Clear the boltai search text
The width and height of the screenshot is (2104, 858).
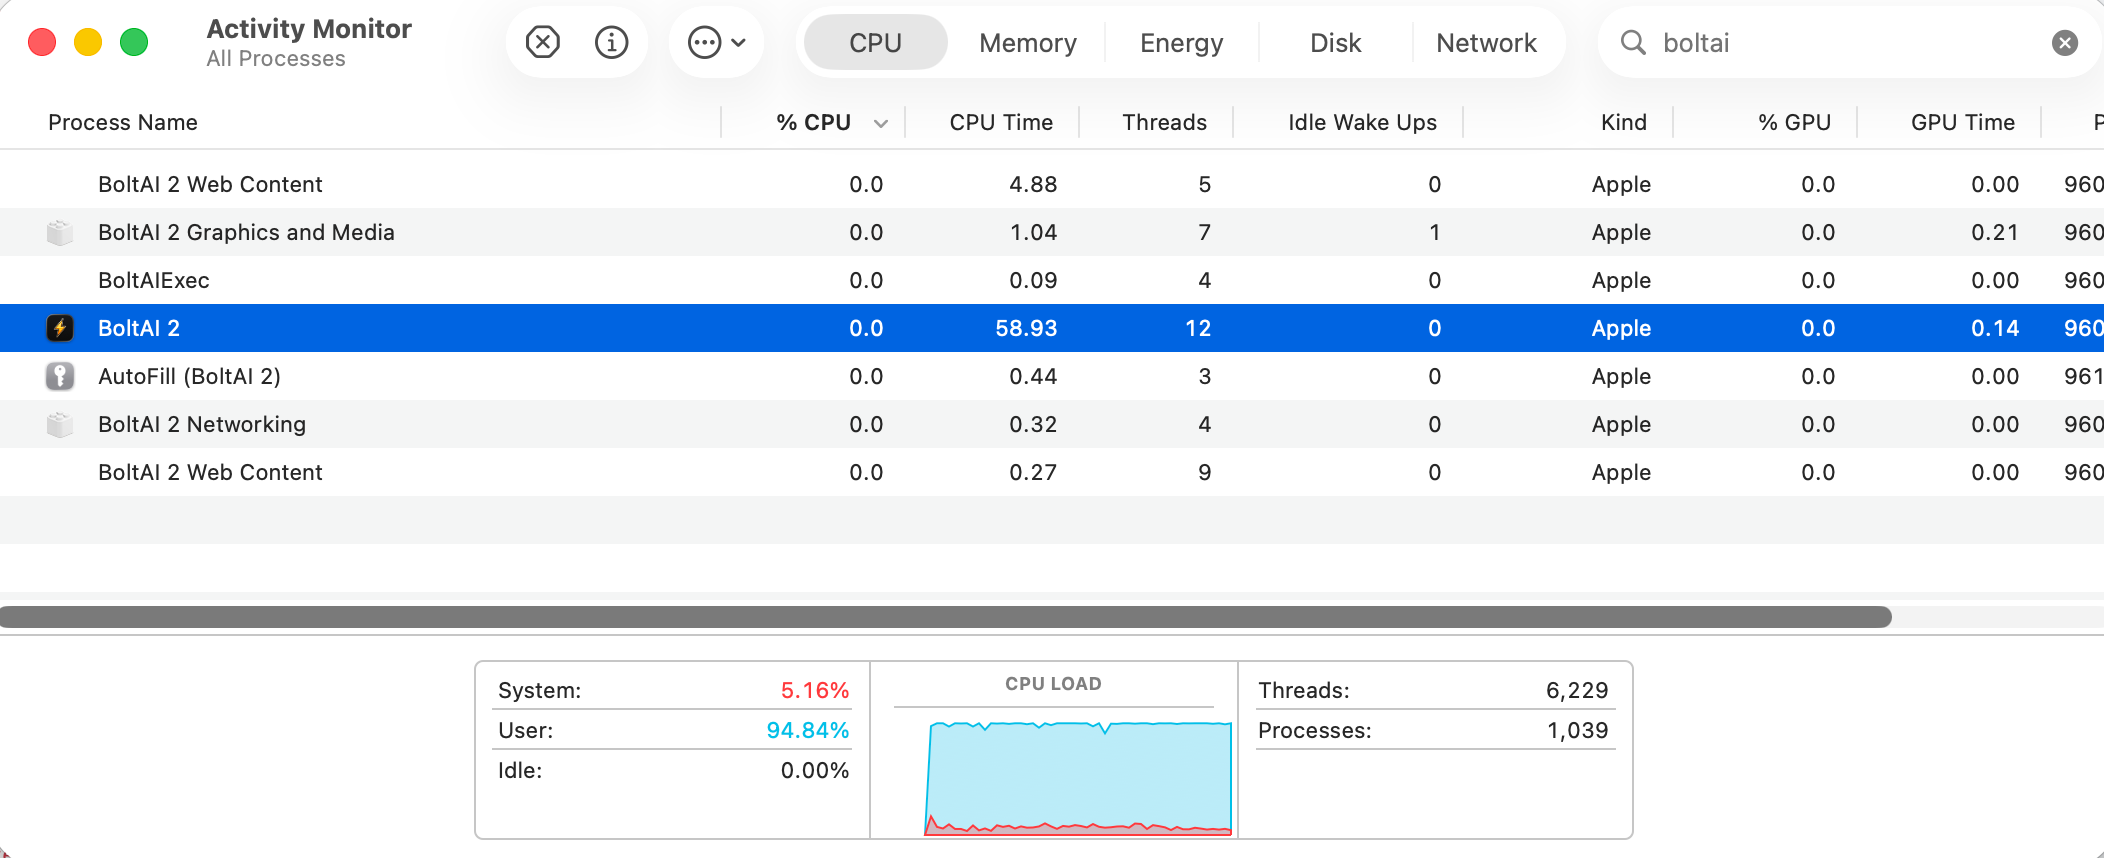coord(2065,42)
